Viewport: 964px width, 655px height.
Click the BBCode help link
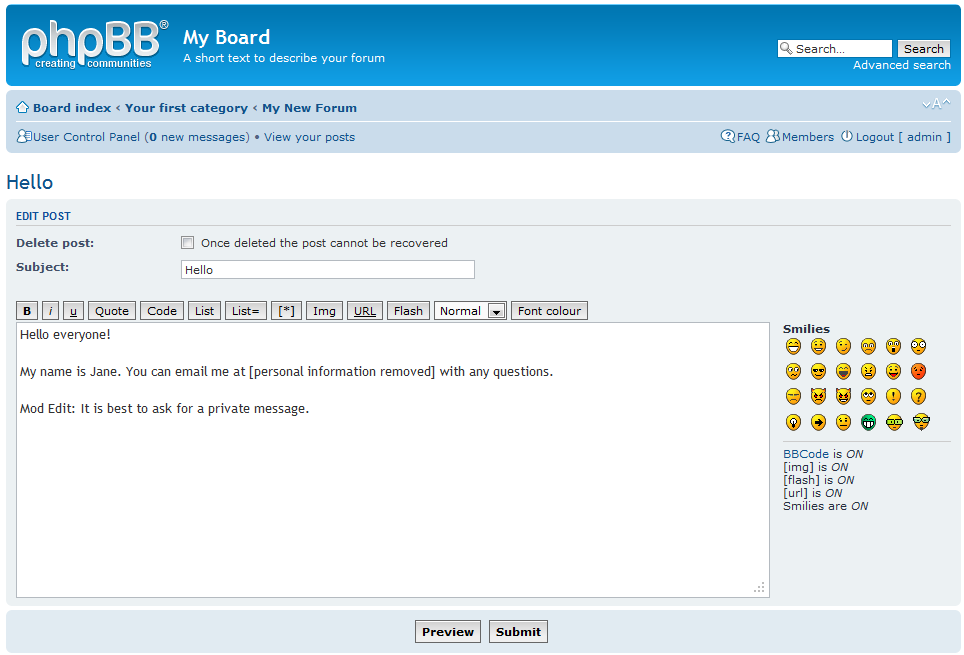(x=806, y=454)
